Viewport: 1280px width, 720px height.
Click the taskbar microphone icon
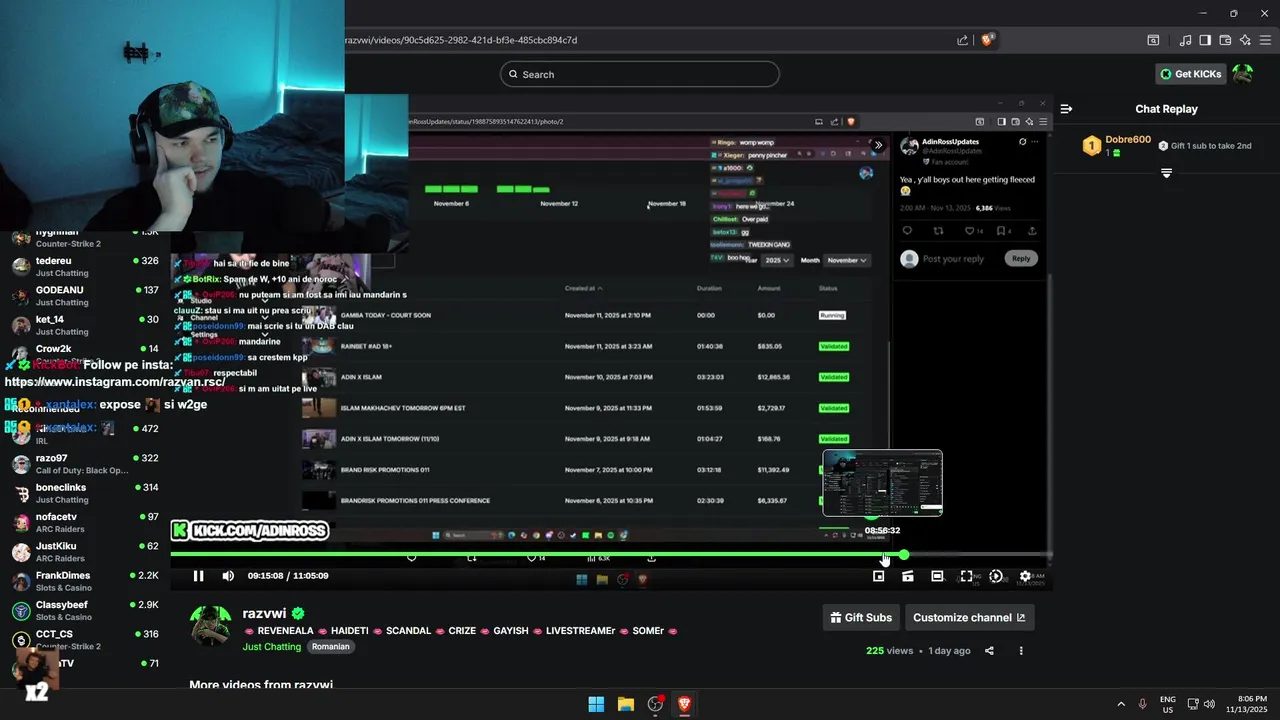(x=1142, y=704)
